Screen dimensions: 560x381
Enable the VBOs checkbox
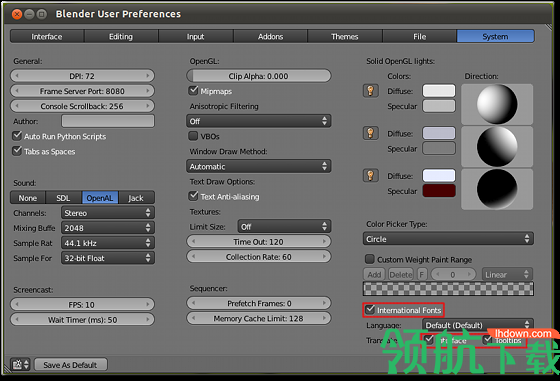pyautogui.click(x=193, y=136)
